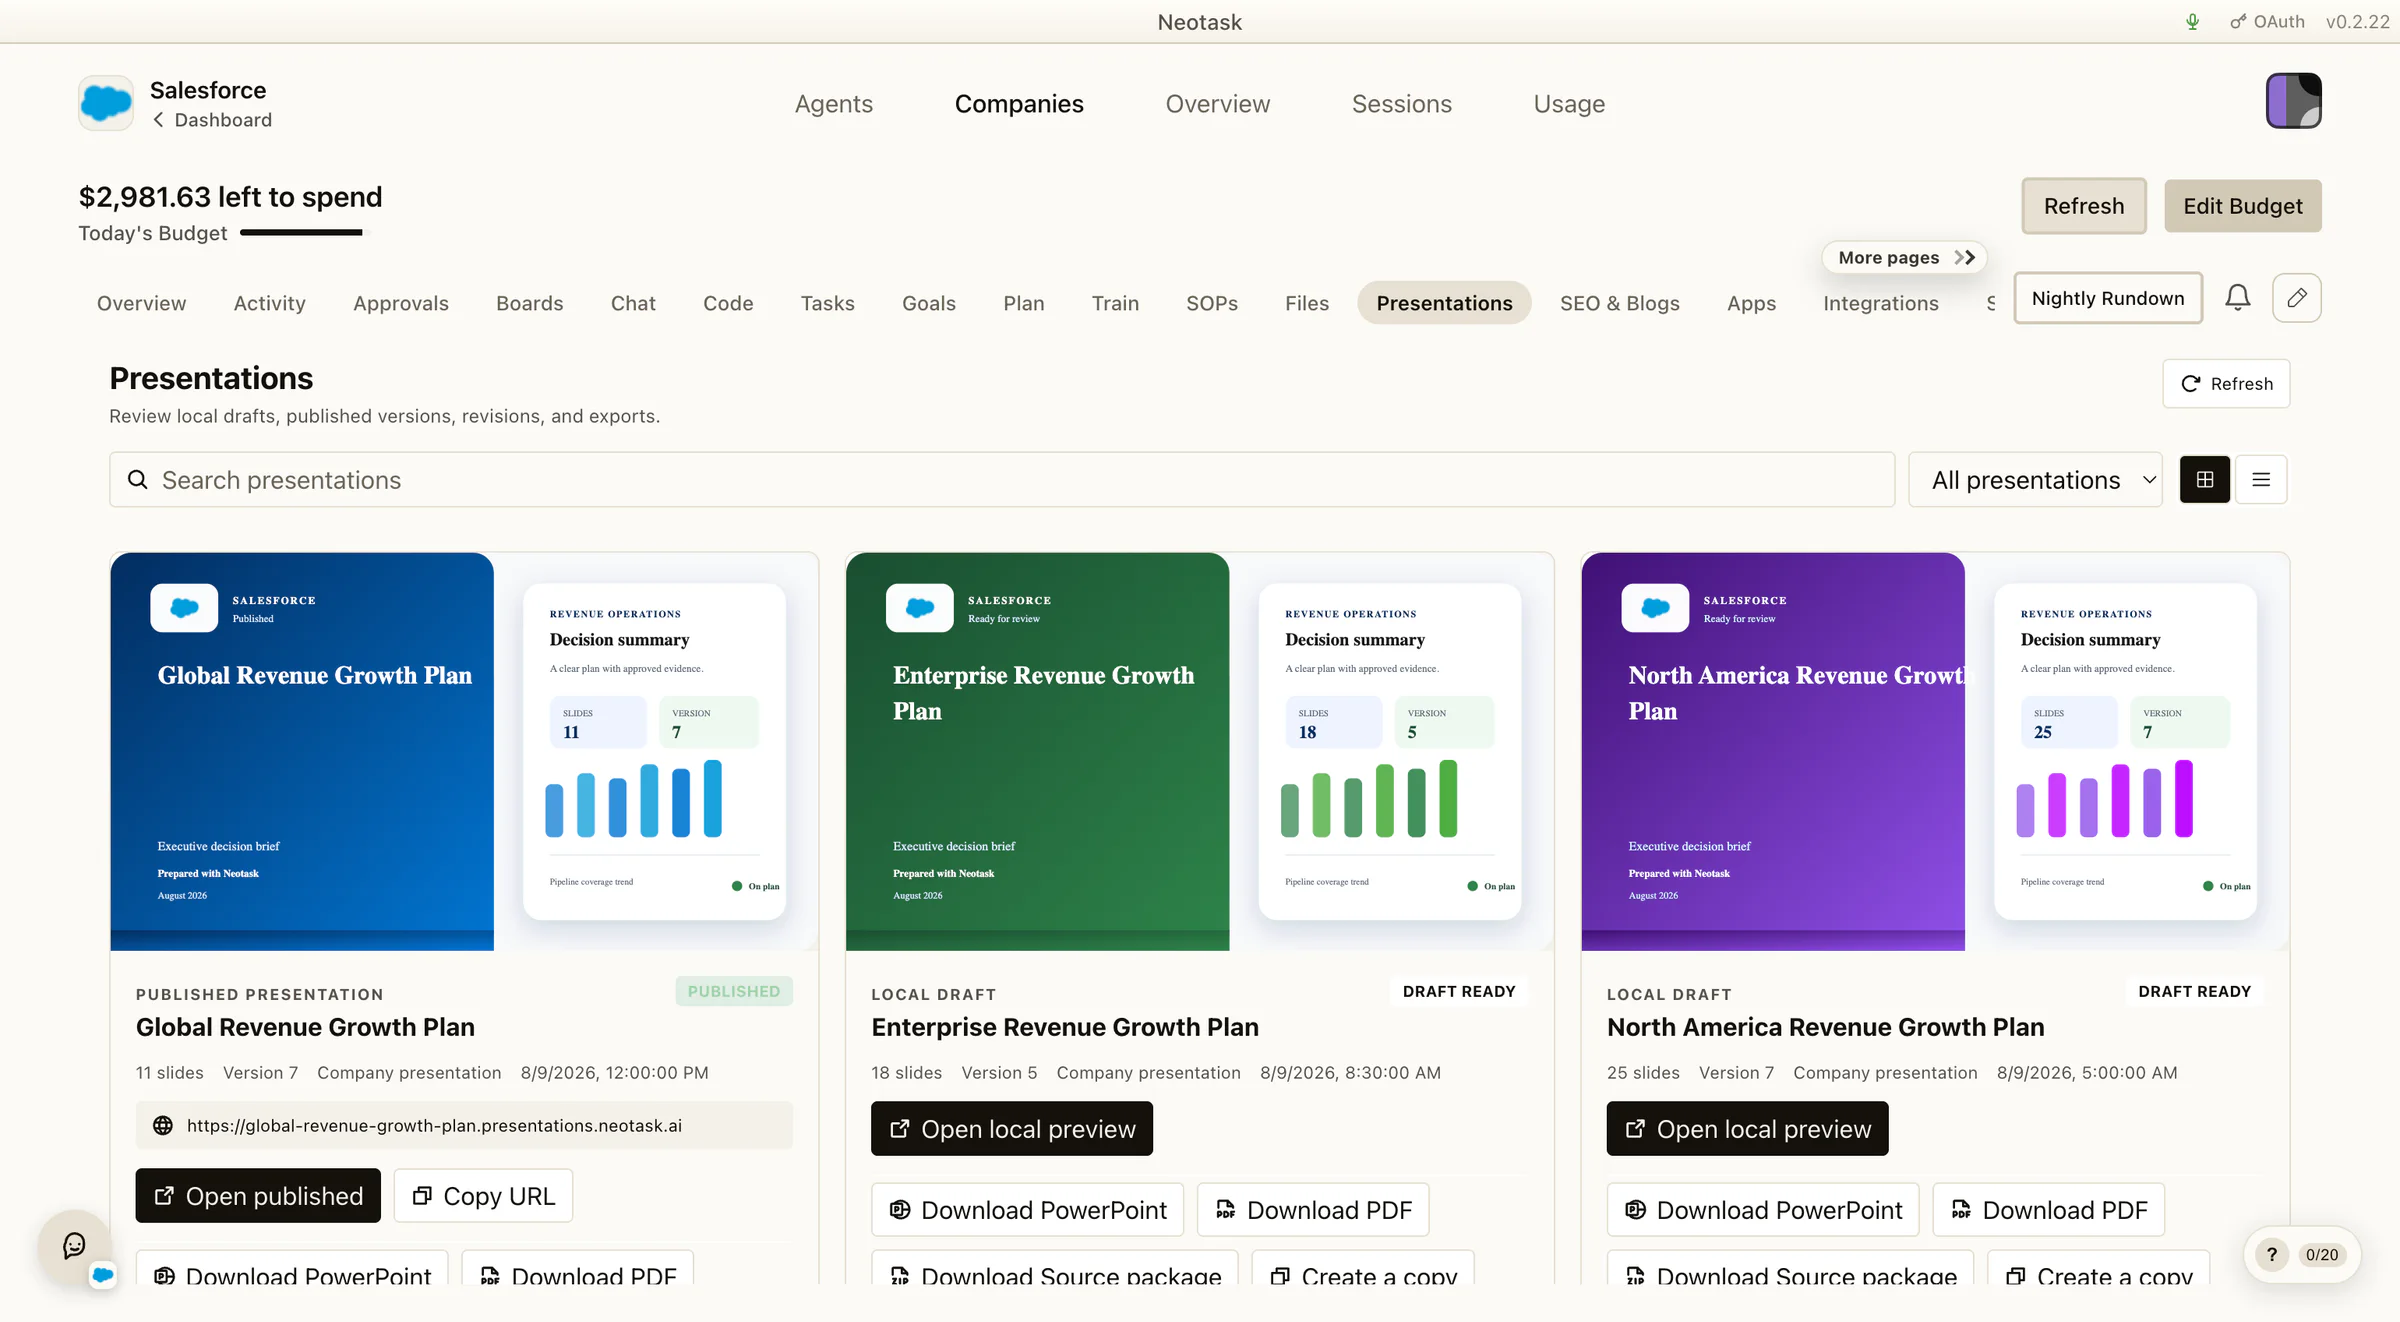Open notifications bell icon

click(x=2237, y=298)
